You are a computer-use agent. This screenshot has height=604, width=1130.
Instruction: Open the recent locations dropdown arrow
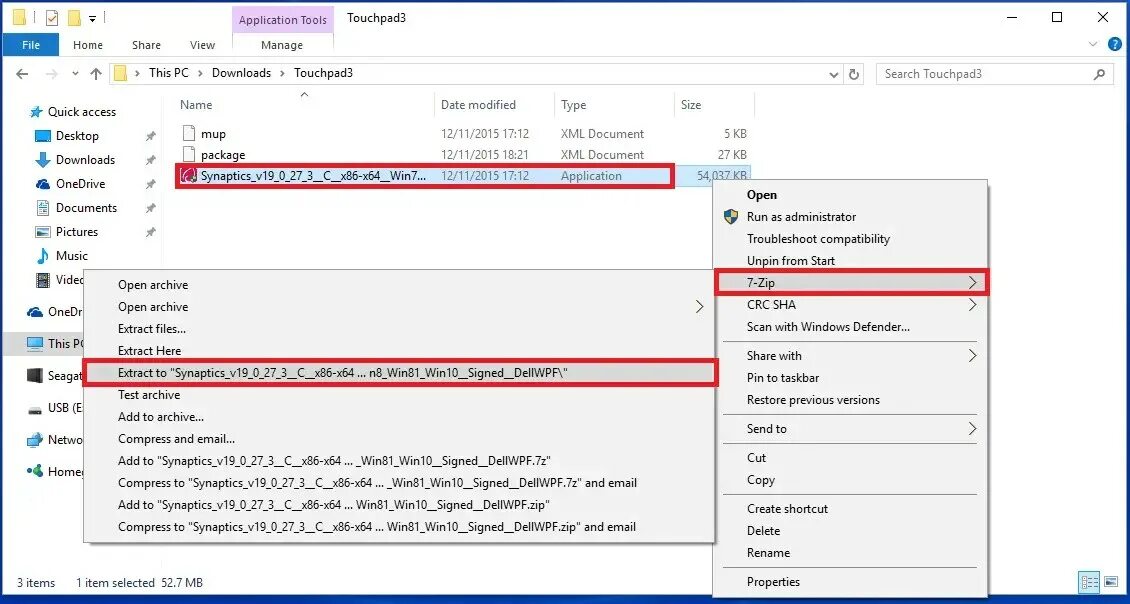(75, 74)
